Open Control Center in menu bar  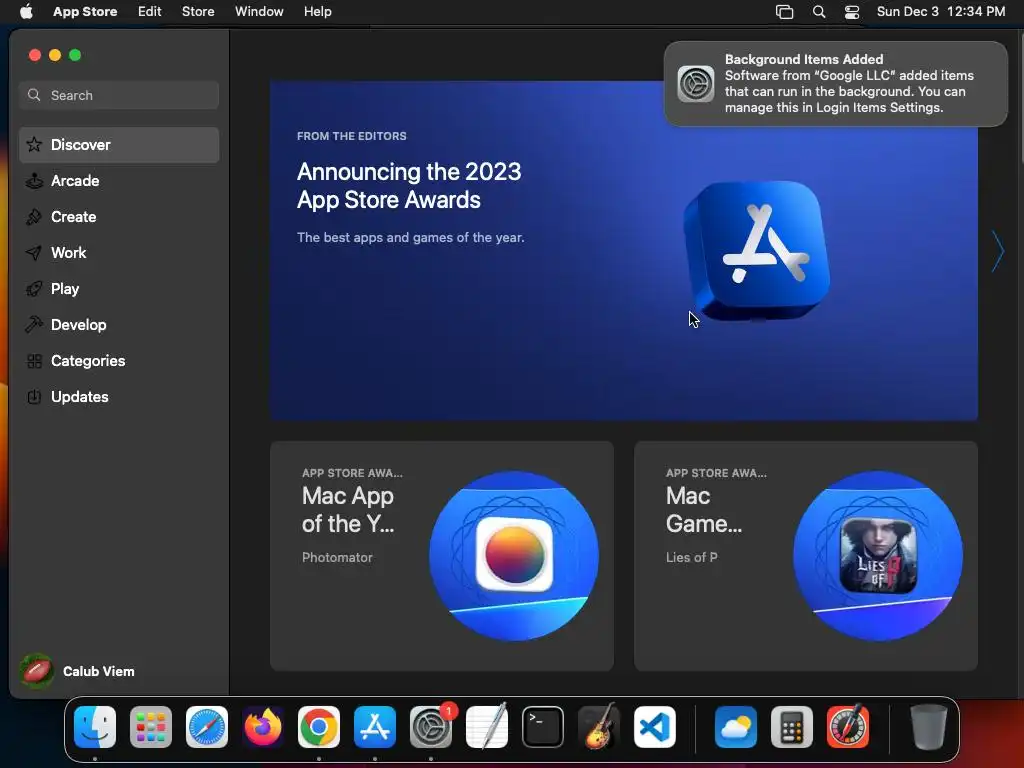pos(852,12)
